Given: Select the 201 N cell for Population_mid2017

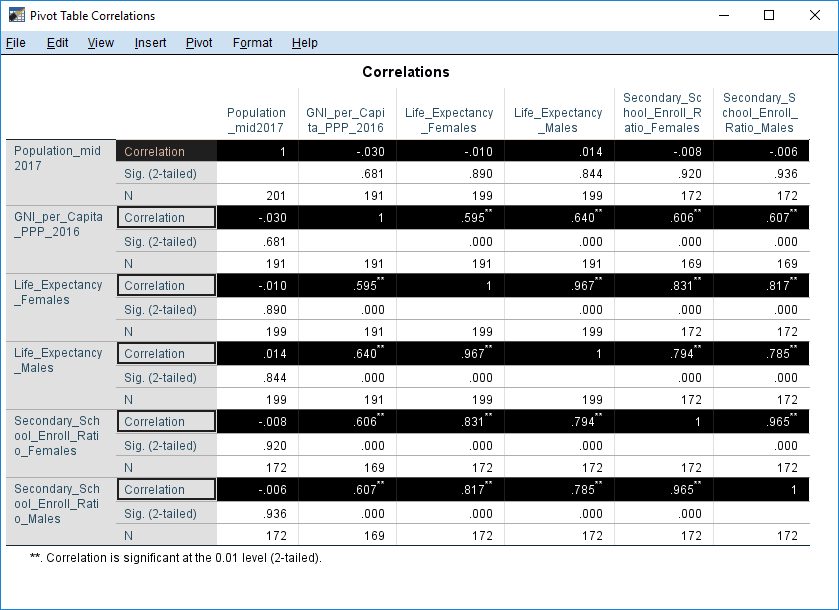Looking at the screenshot, I should (x=257, y=195).
